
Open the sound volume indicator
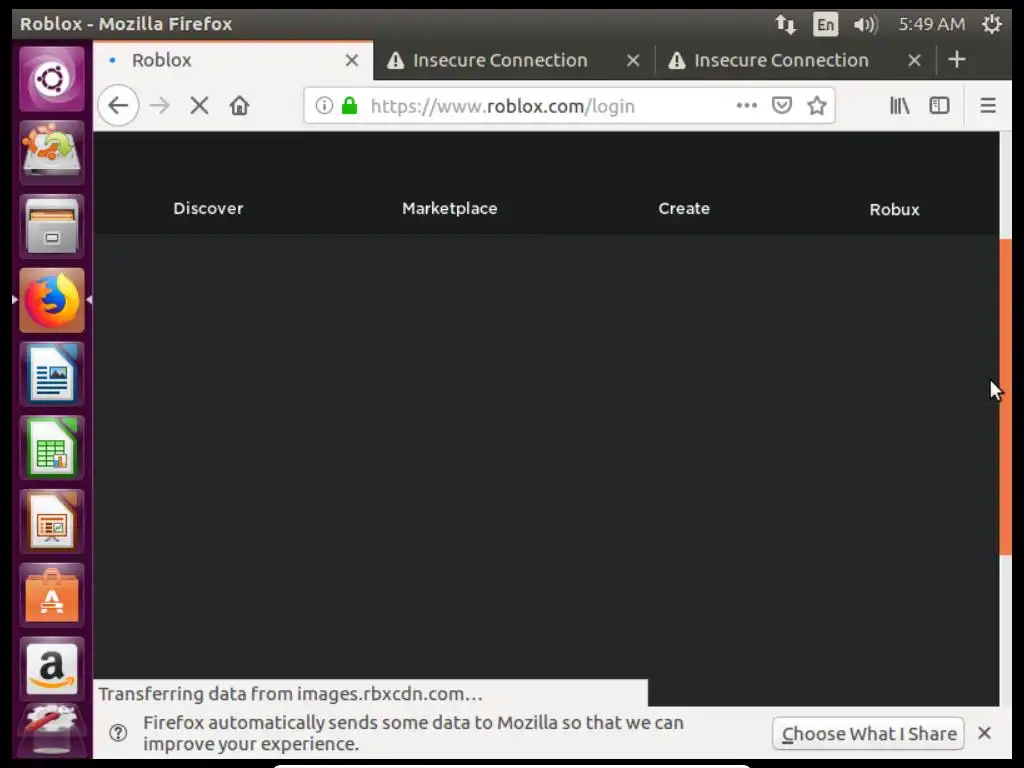click(866, 24)
